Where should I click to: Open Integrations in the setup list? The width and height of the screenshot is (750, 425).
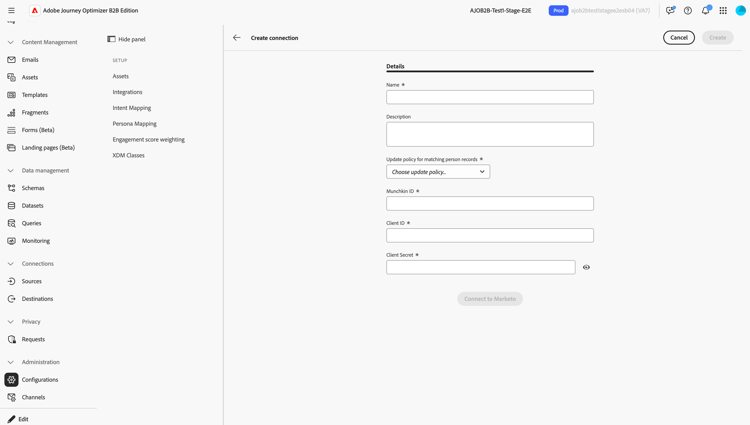pos(127,92)
